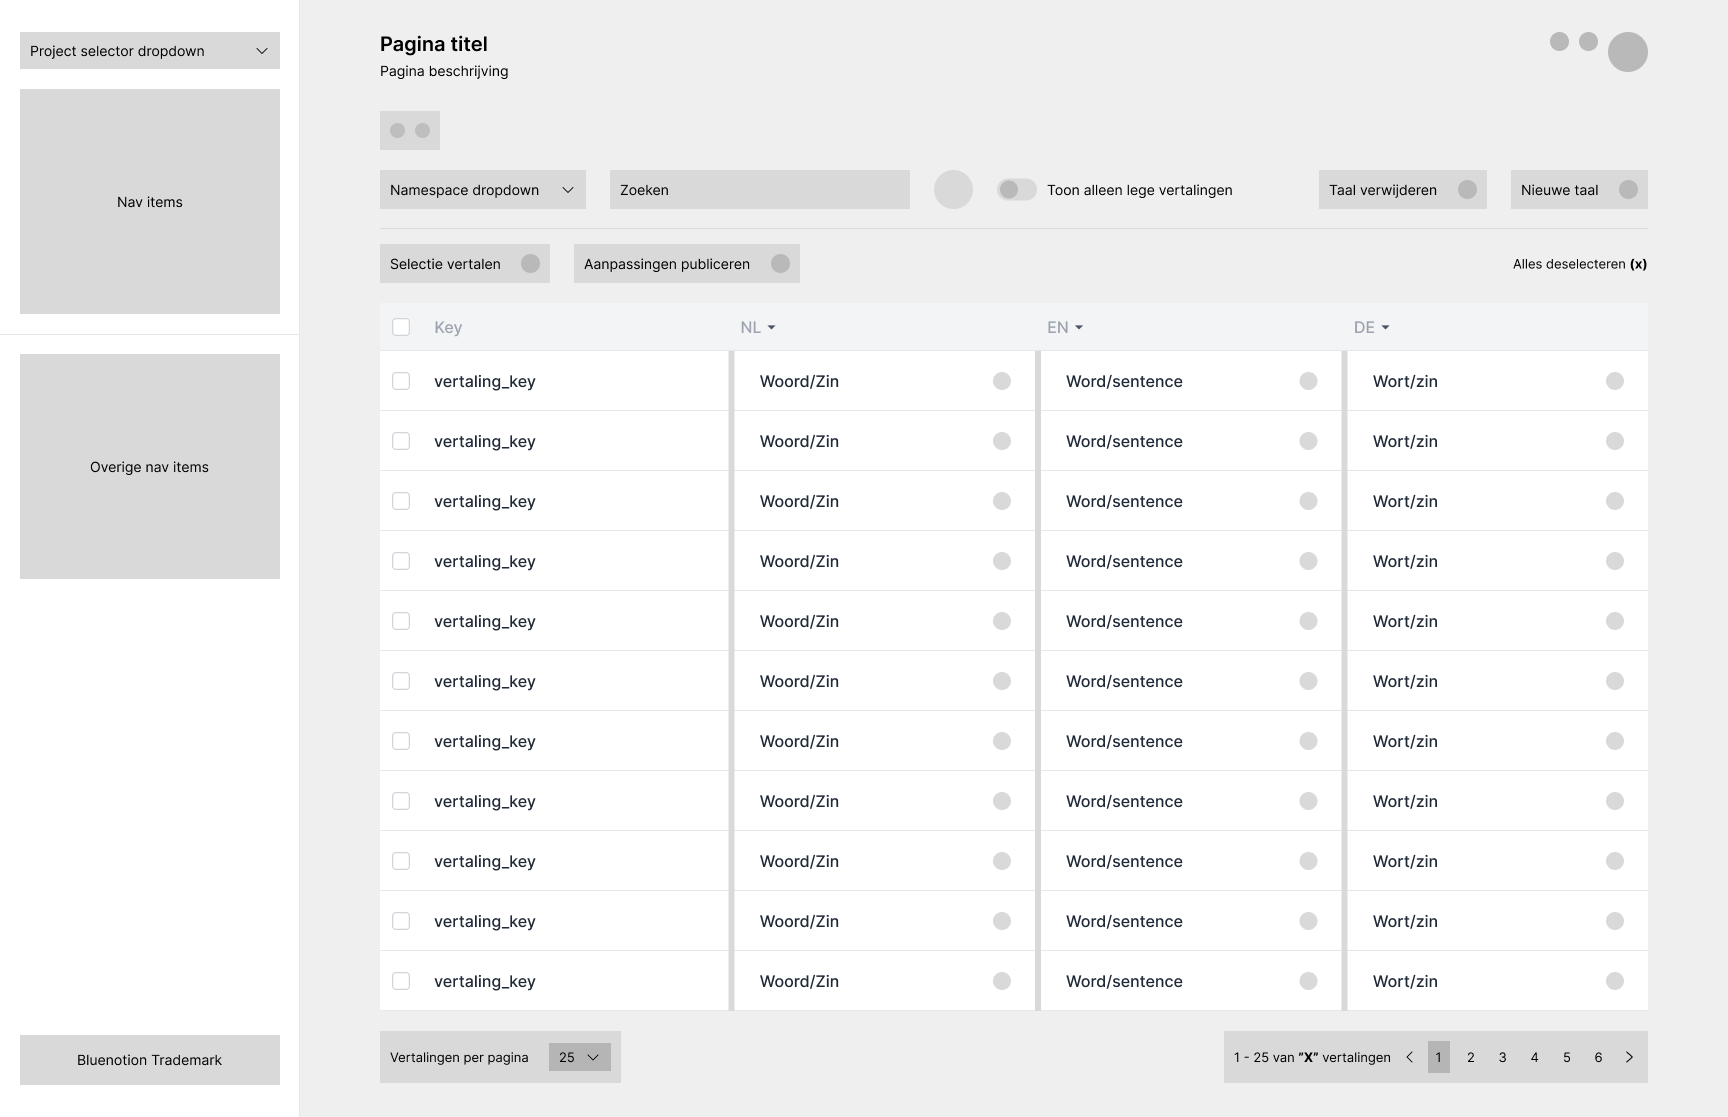Screen dimensions: 1728x1117
Task: Open the Vertalingen per pagina dropdown showing 25
Action: (579, 1056)
